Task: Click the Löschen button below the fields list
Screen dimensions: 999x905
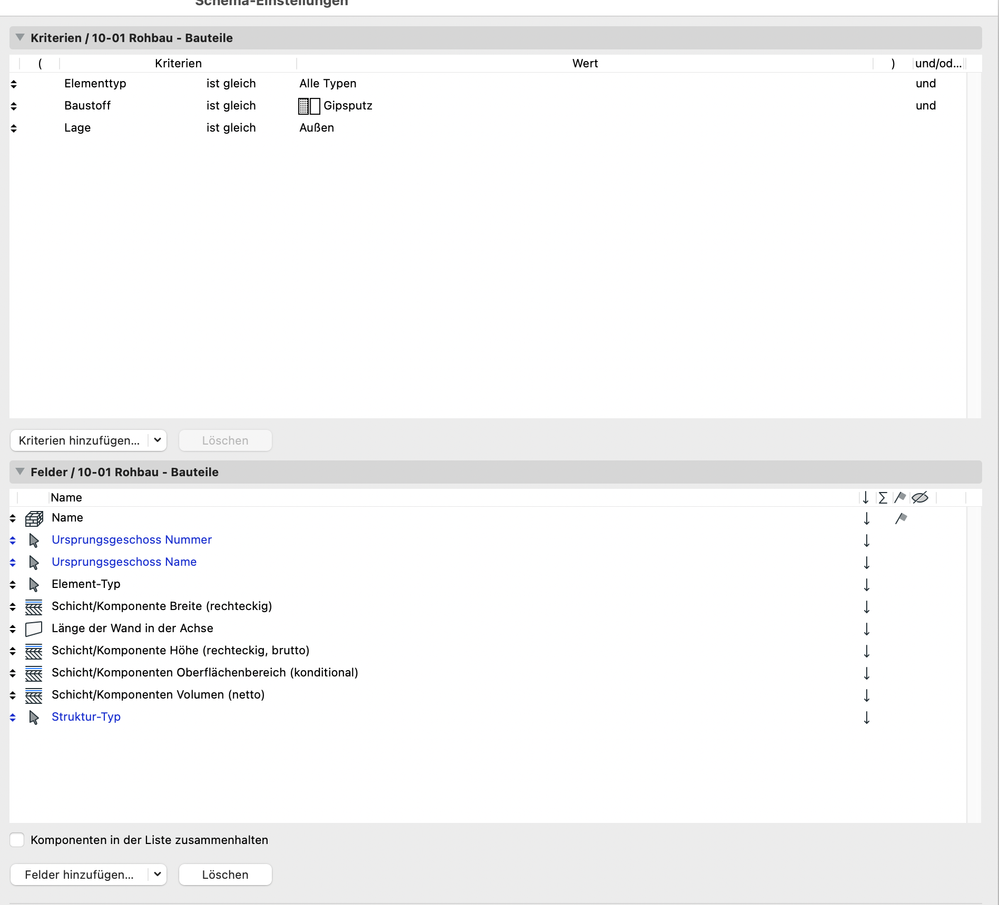Action: (225, 874)
